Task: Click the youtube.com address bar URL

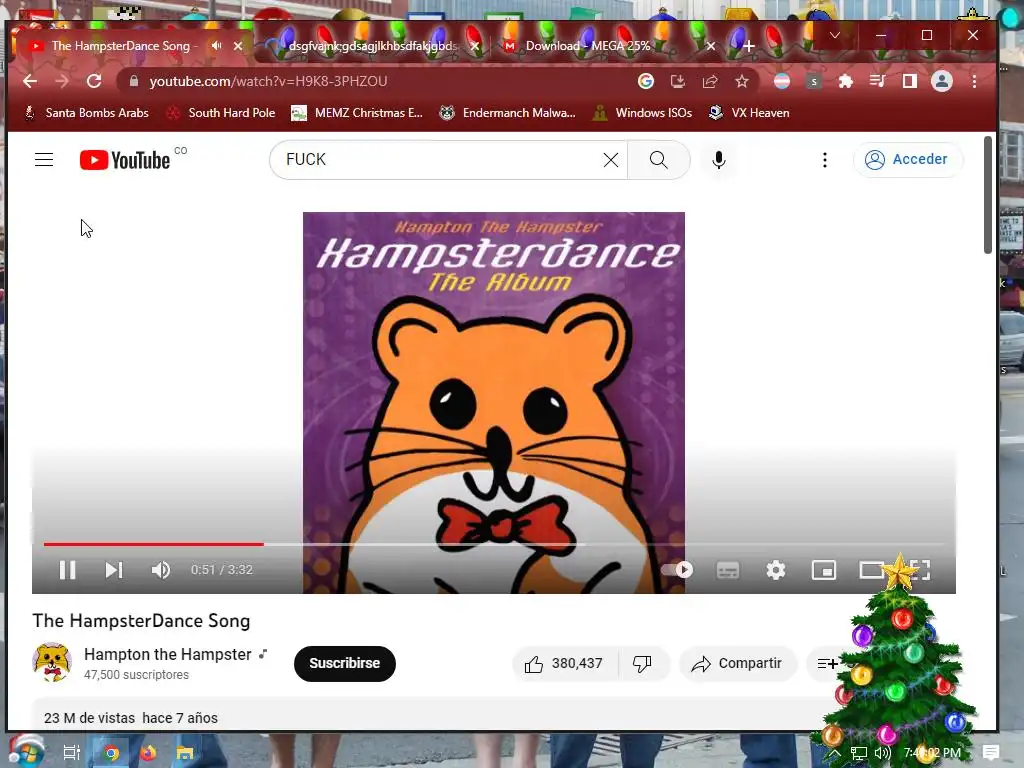Action: click(x=268, y=81)
